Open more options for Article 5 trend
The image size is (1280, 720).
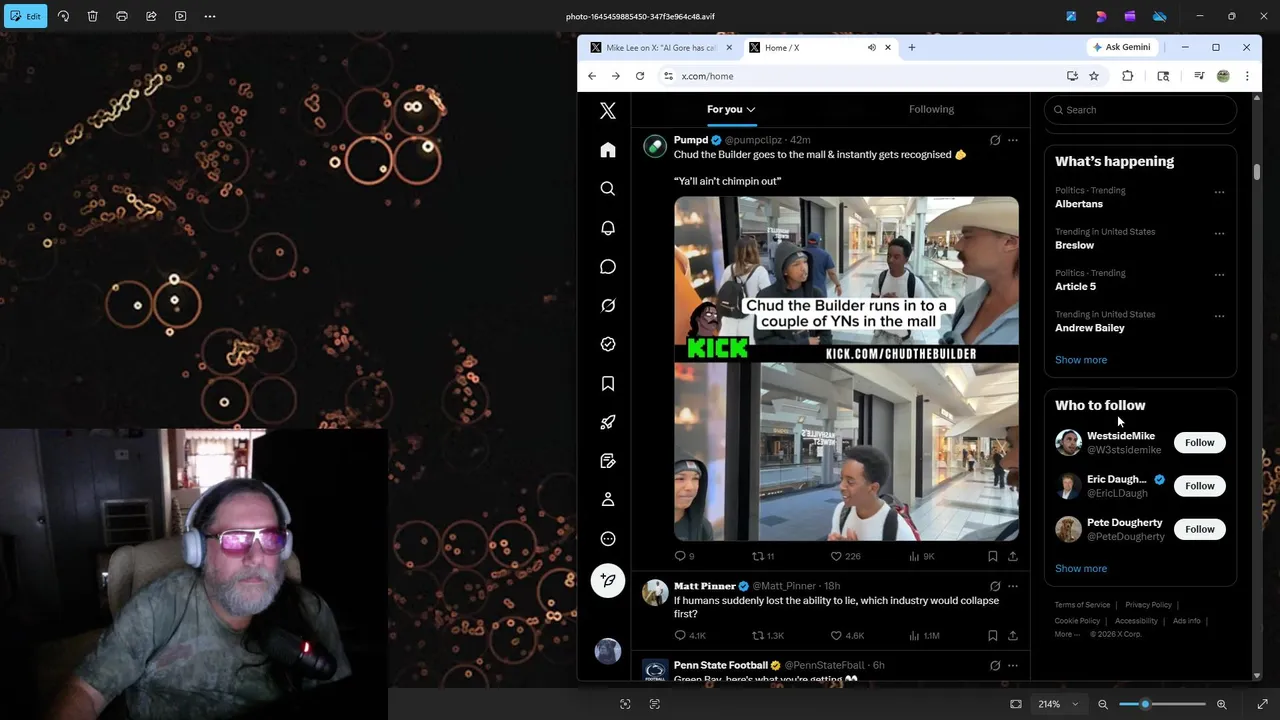[x=1219, y=274]
